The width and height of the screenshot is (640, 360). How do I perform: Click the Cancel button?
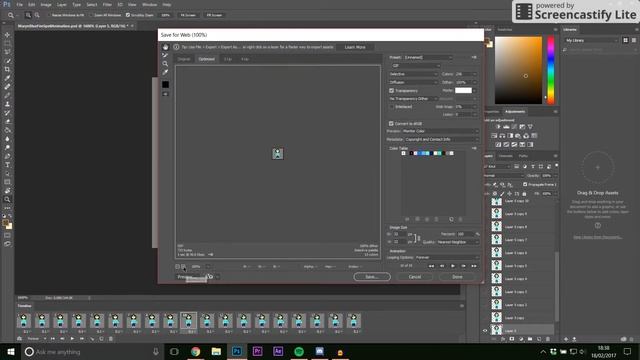click(415, 277)
